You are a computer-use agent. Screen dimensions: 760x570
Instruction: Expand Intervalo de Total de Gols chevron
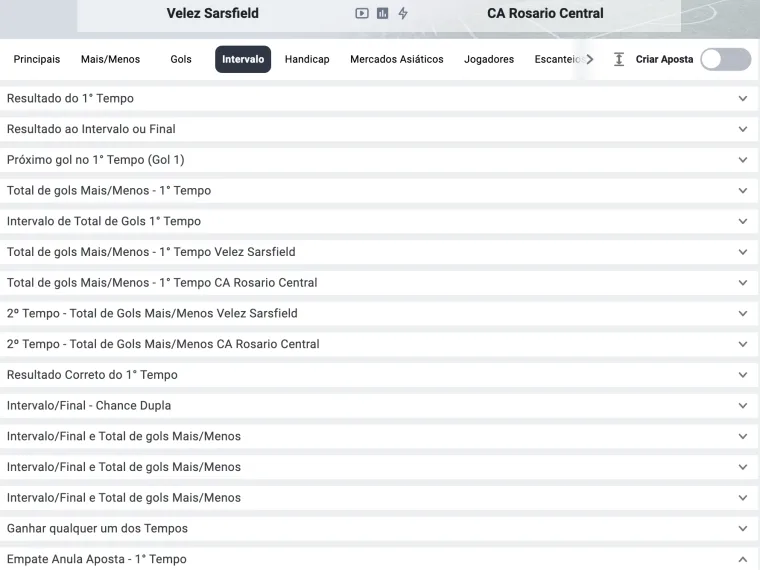click(743, 221)
